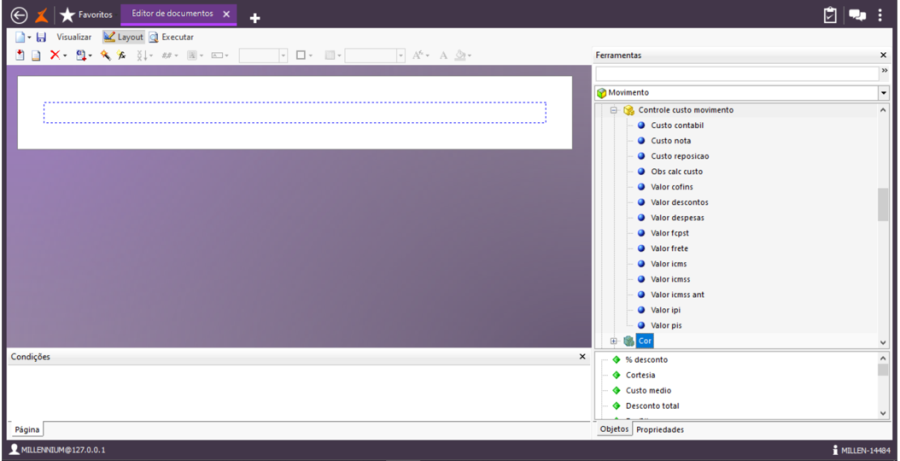Save document with floppy disk icon
900x461 pixels.
41,37
